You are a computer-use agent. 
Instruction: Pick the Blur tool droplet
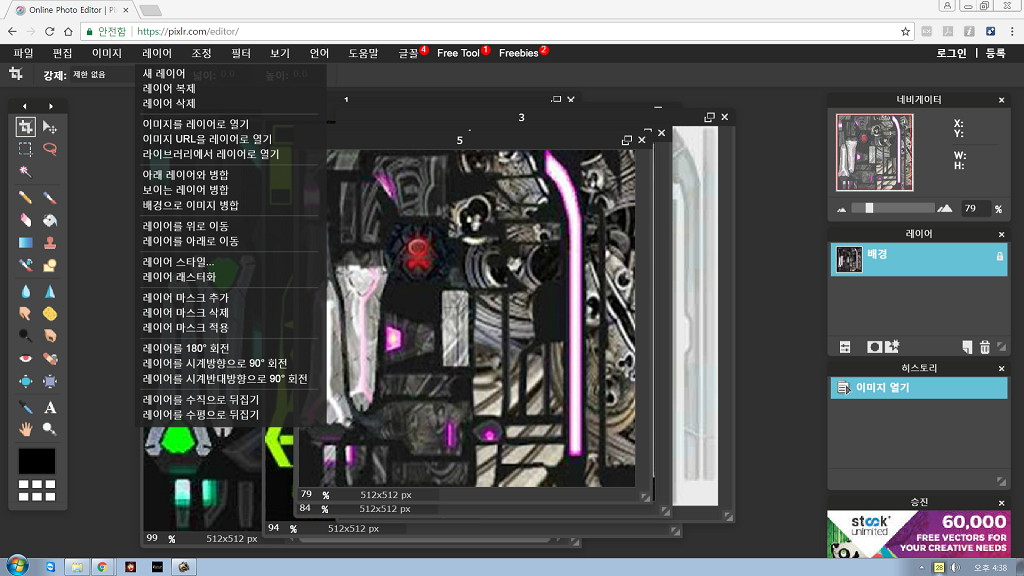[x=25, y=291]
